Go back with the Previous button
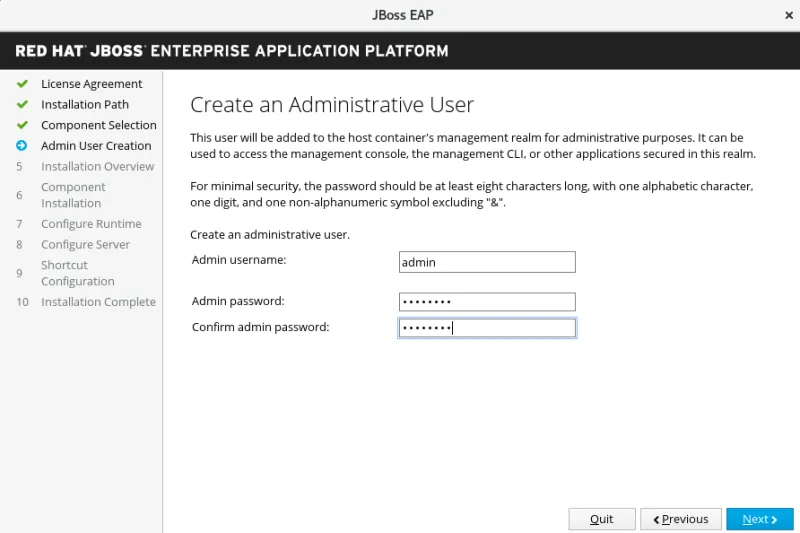This screenshot has height=533, width=800. (x=681, y=519)
